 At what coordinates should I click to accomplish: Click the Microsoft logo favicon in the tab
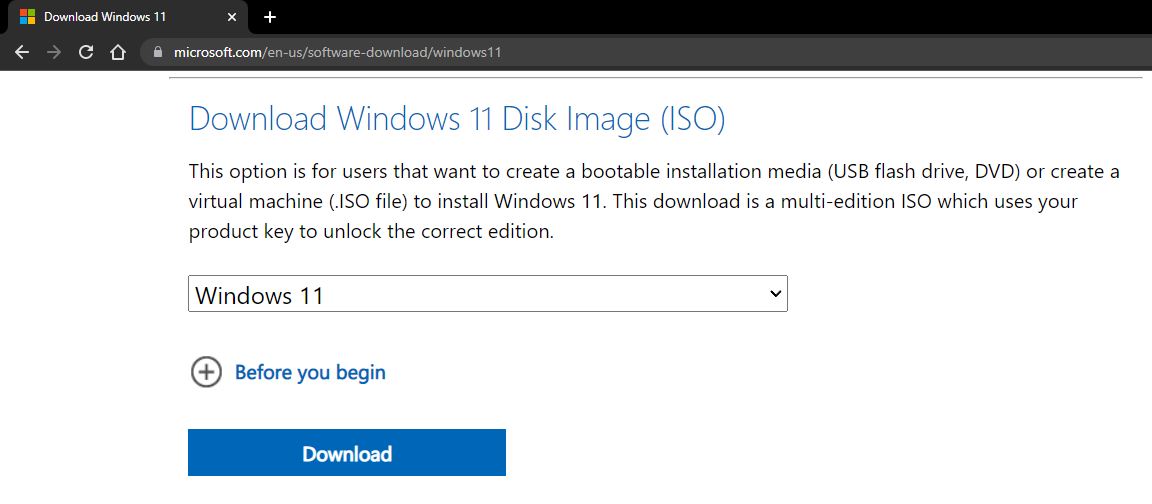click(27, 16)
